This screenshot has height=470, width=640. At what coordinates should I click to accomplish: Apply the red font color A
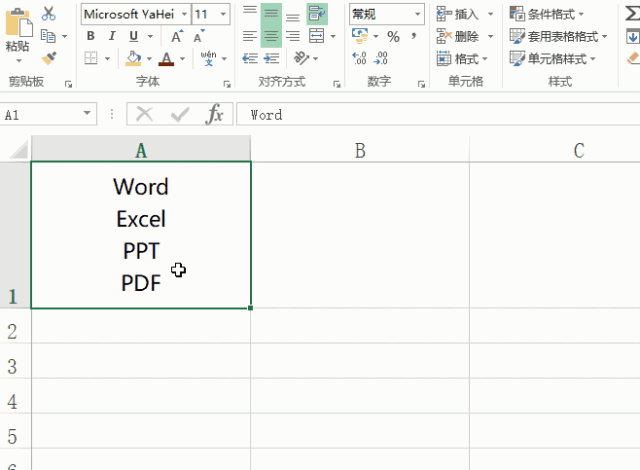click(166, 58)
